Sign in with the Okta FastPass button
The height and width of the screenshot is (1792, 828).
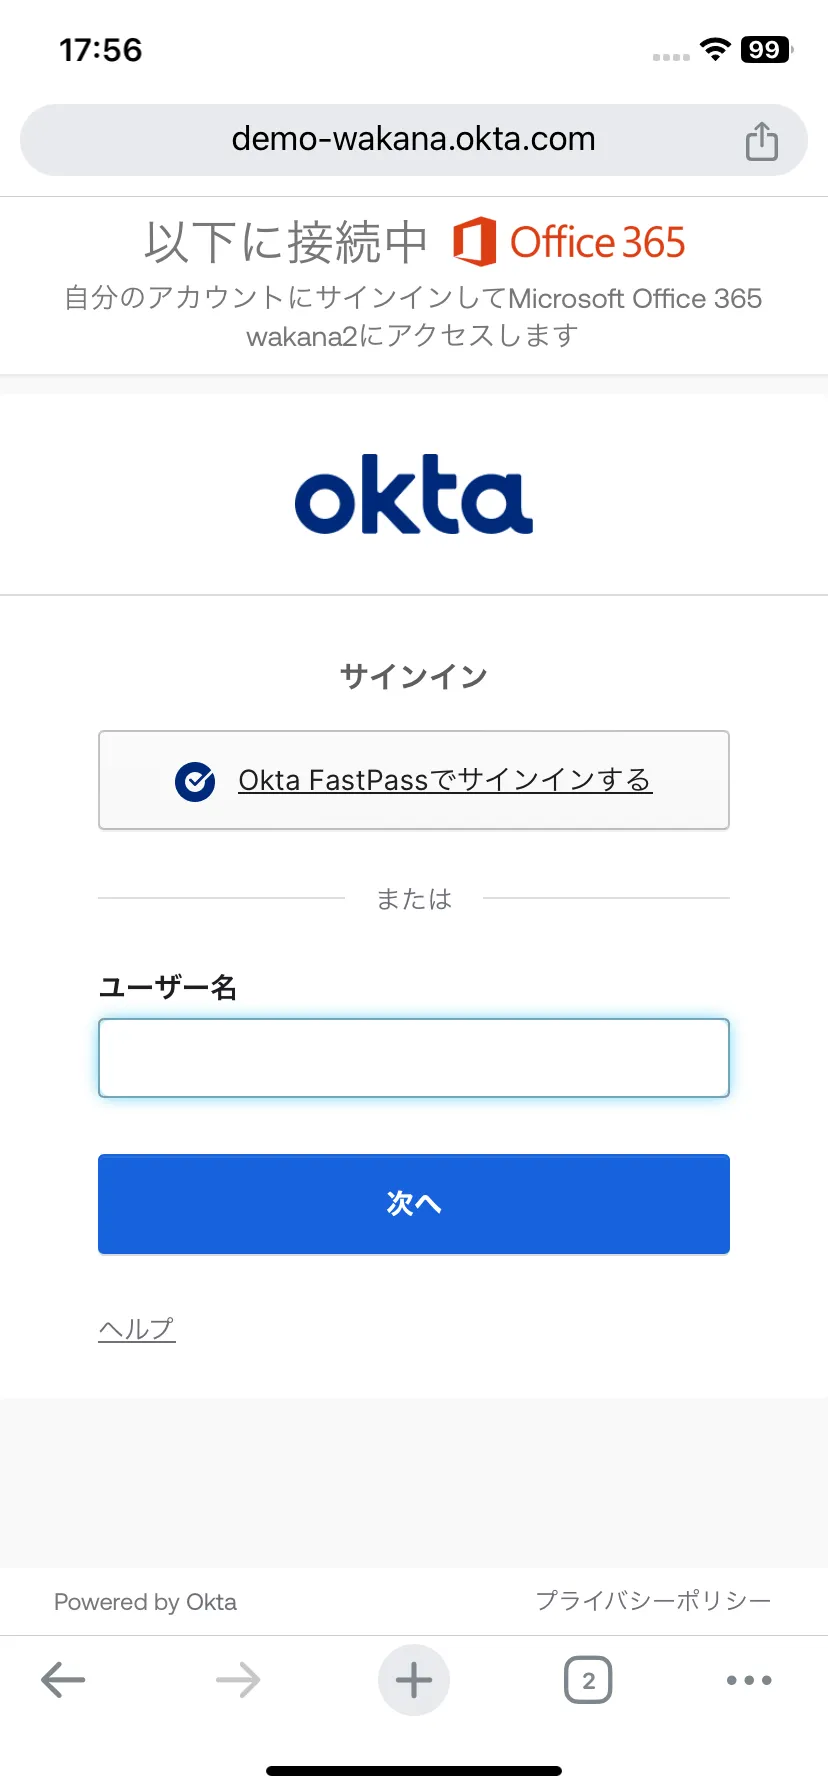(x=414, y=780)
